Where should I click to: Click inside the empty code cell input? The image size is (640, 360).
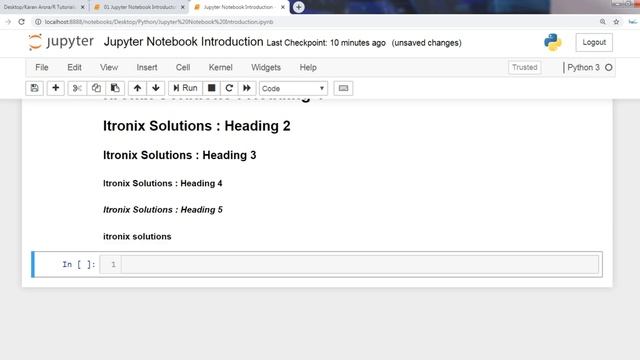[x=360, y=264]
